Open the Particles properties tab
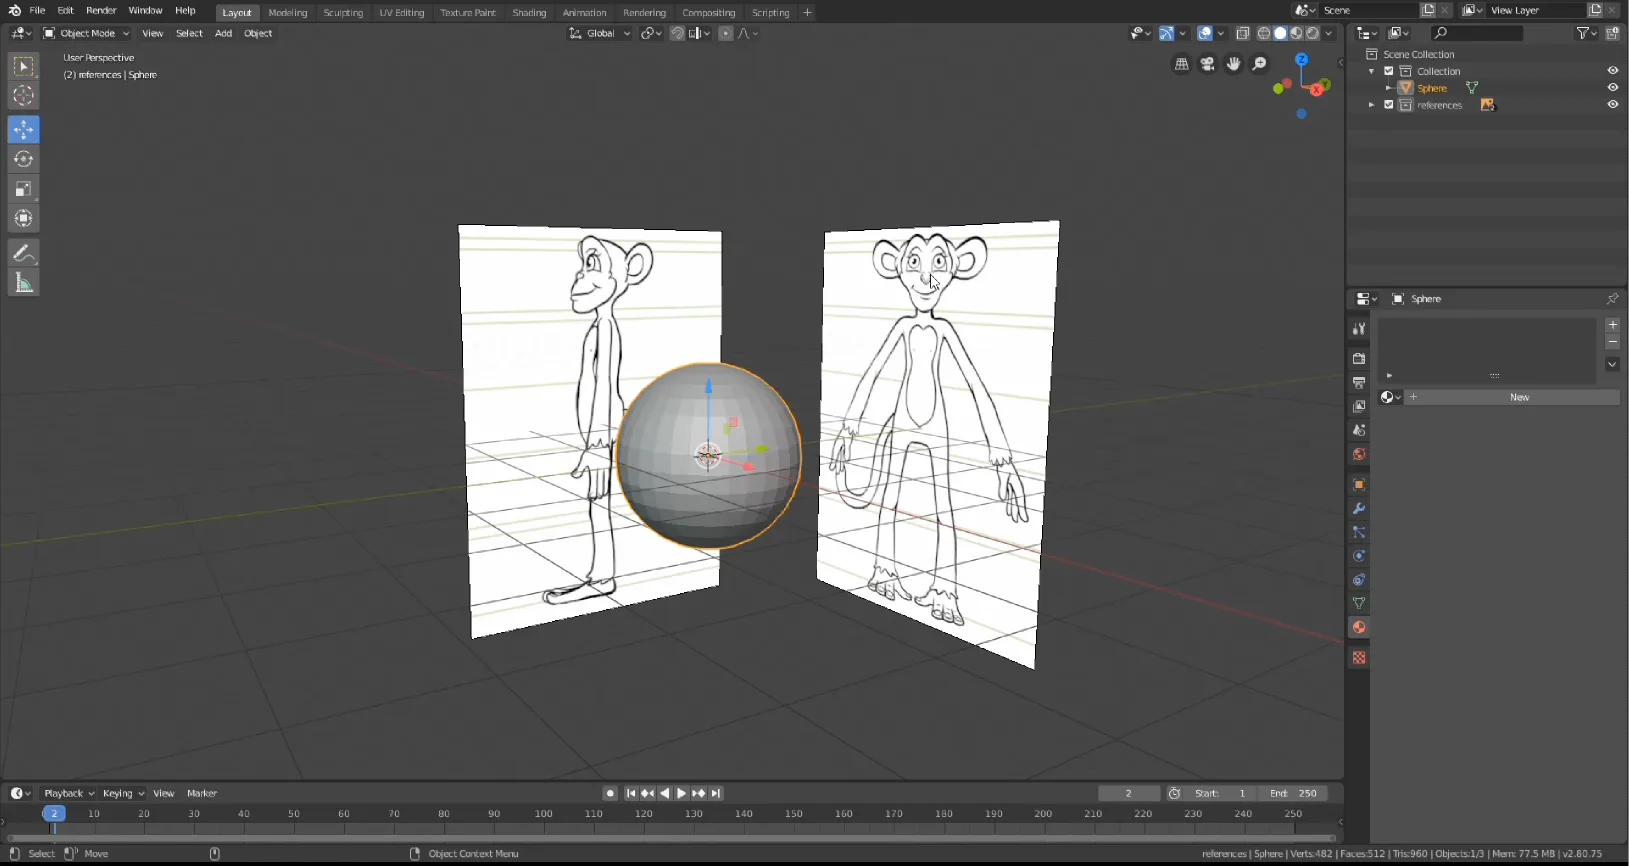Image resolution: width=1629 pixels, height=866 pixels. pos(1359,532)
